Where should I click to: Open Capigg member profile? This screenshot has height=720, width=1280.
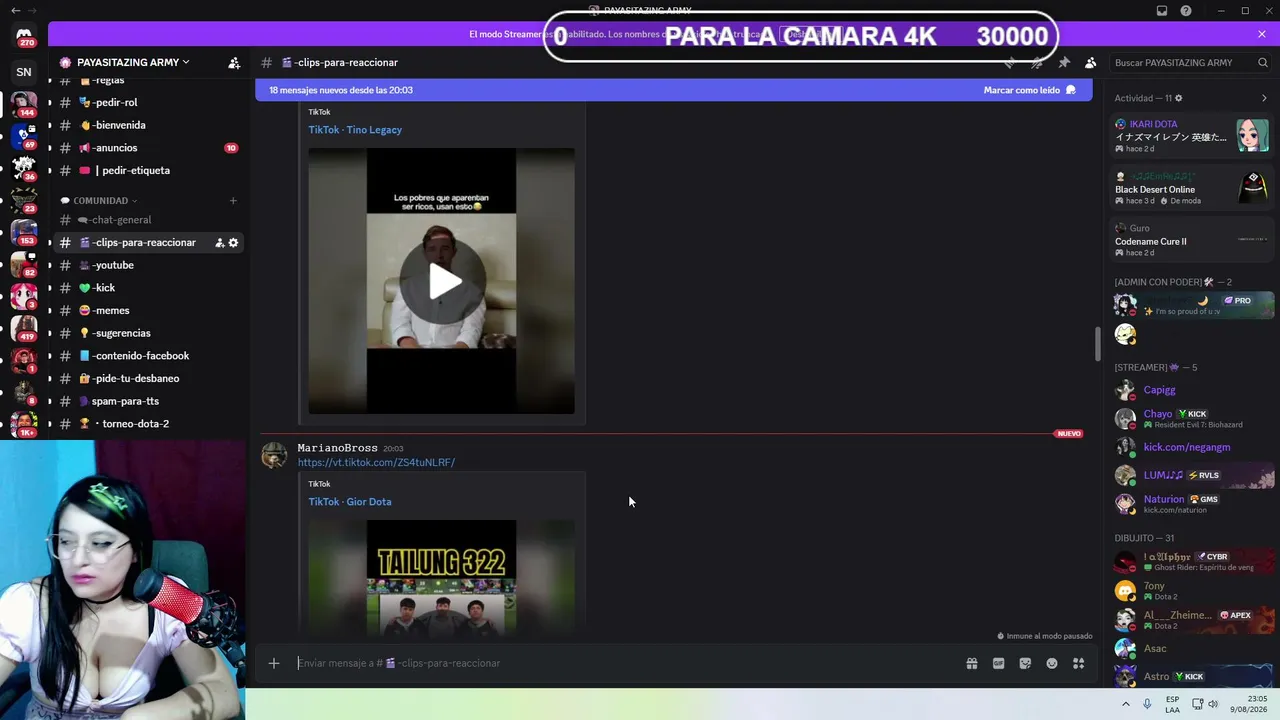click(1194, 390)
